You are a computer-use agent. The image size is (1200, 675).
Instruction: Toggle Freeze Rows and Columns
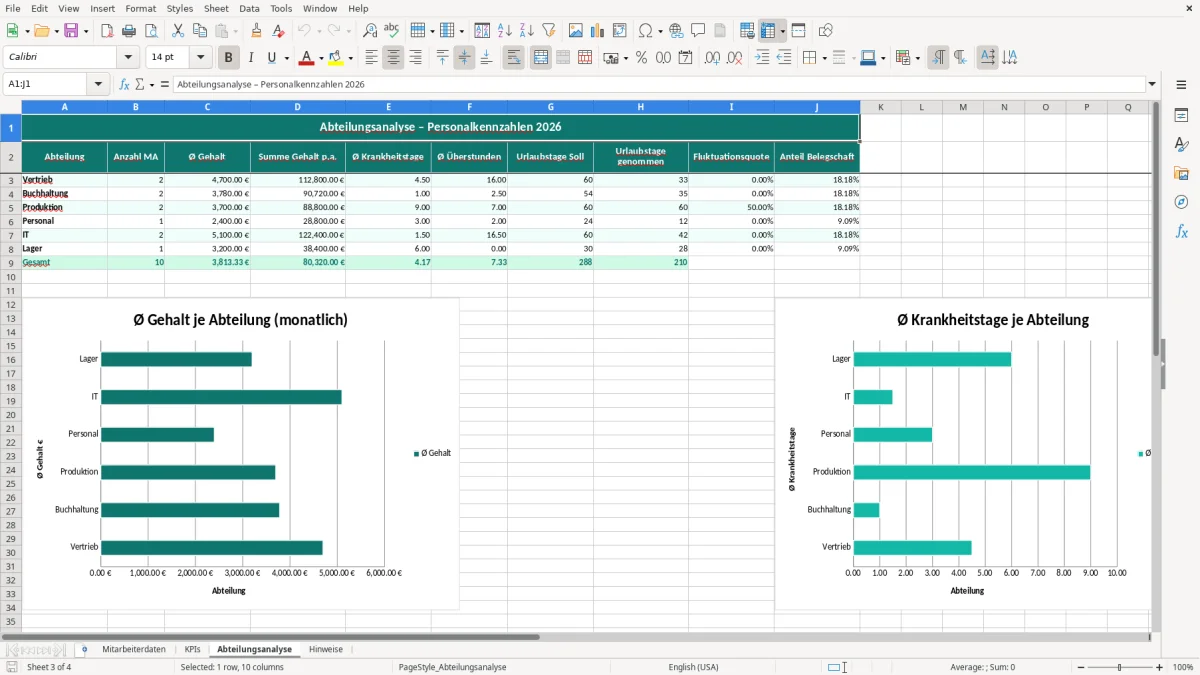pyautogui.click(x=769, y=31)
